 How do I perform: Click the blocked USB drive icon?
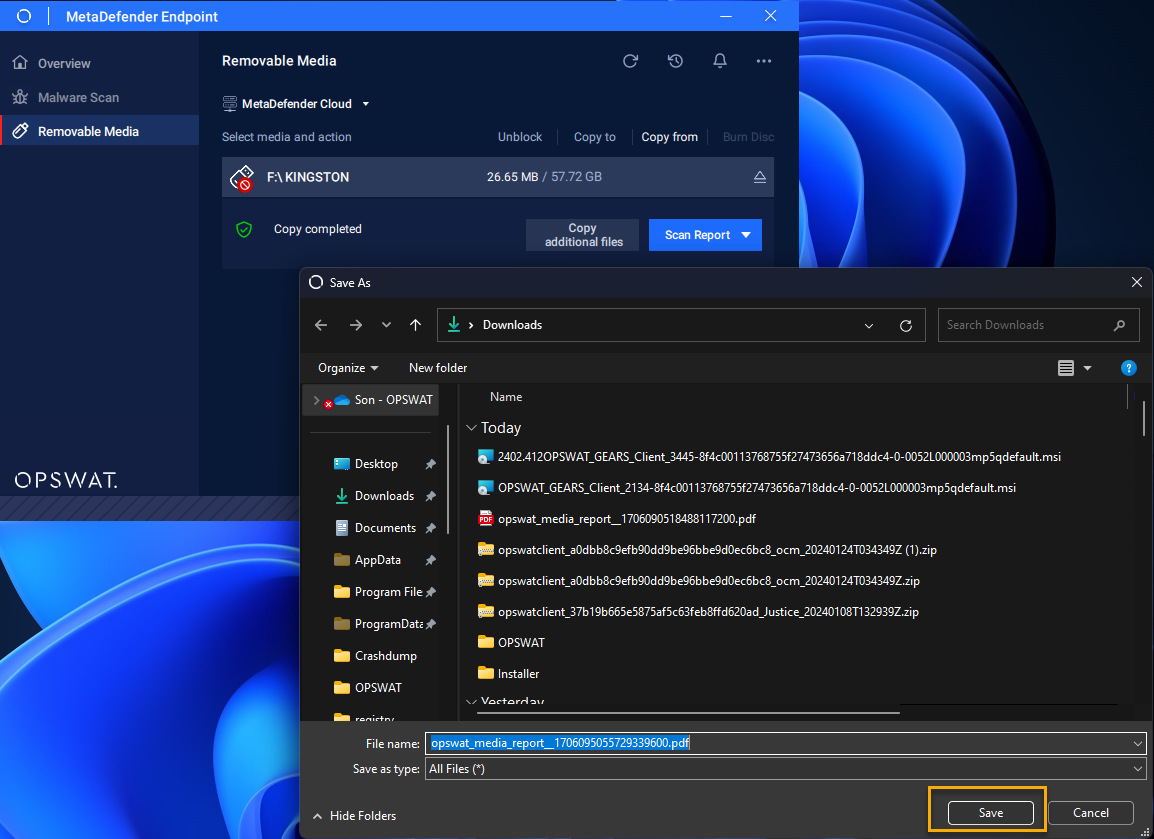click(242, 177)
